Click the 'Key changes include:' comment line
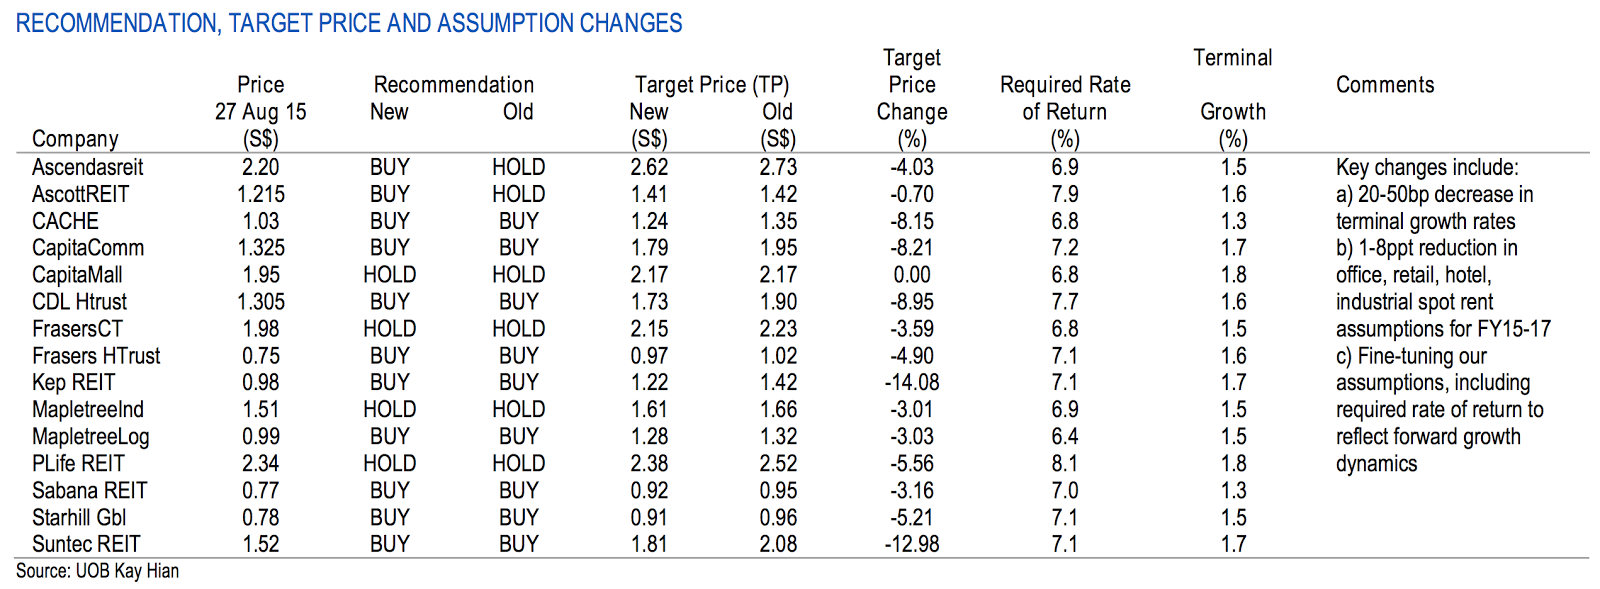Image resolution: width=1600 pixels, height=589 pixels. 1427,167
